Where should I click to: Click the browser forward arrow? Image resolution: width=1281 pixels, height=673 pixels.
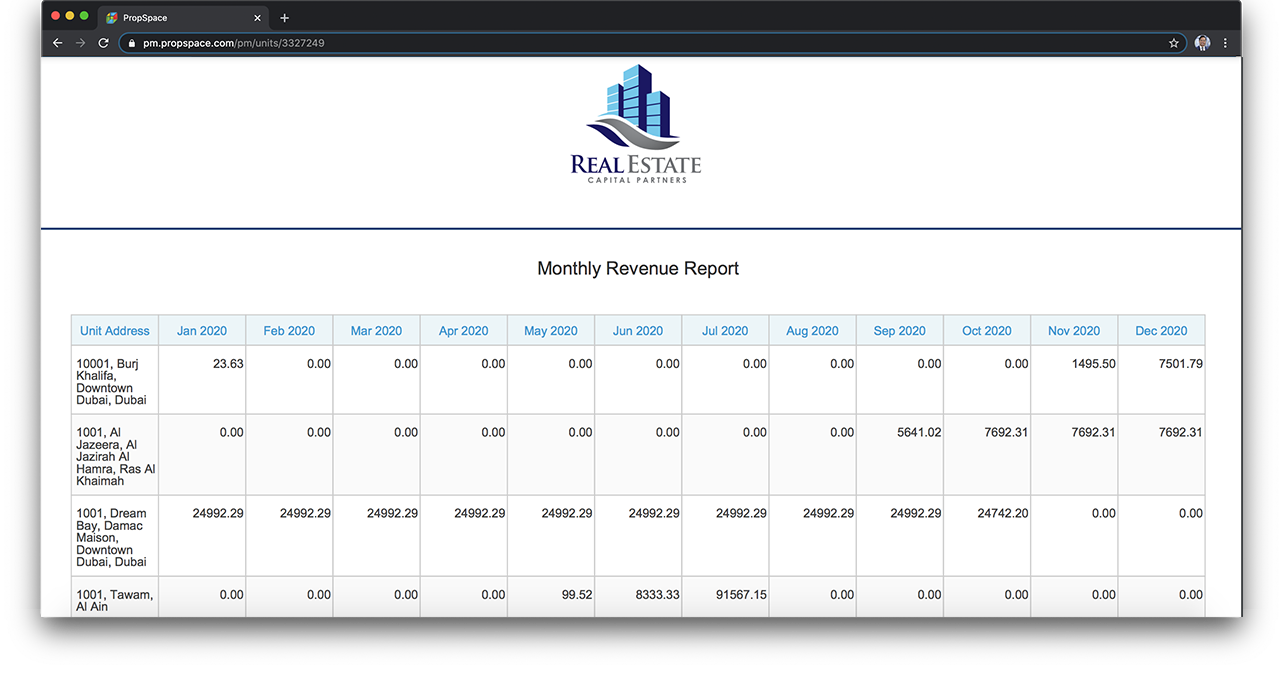point(80,43)
